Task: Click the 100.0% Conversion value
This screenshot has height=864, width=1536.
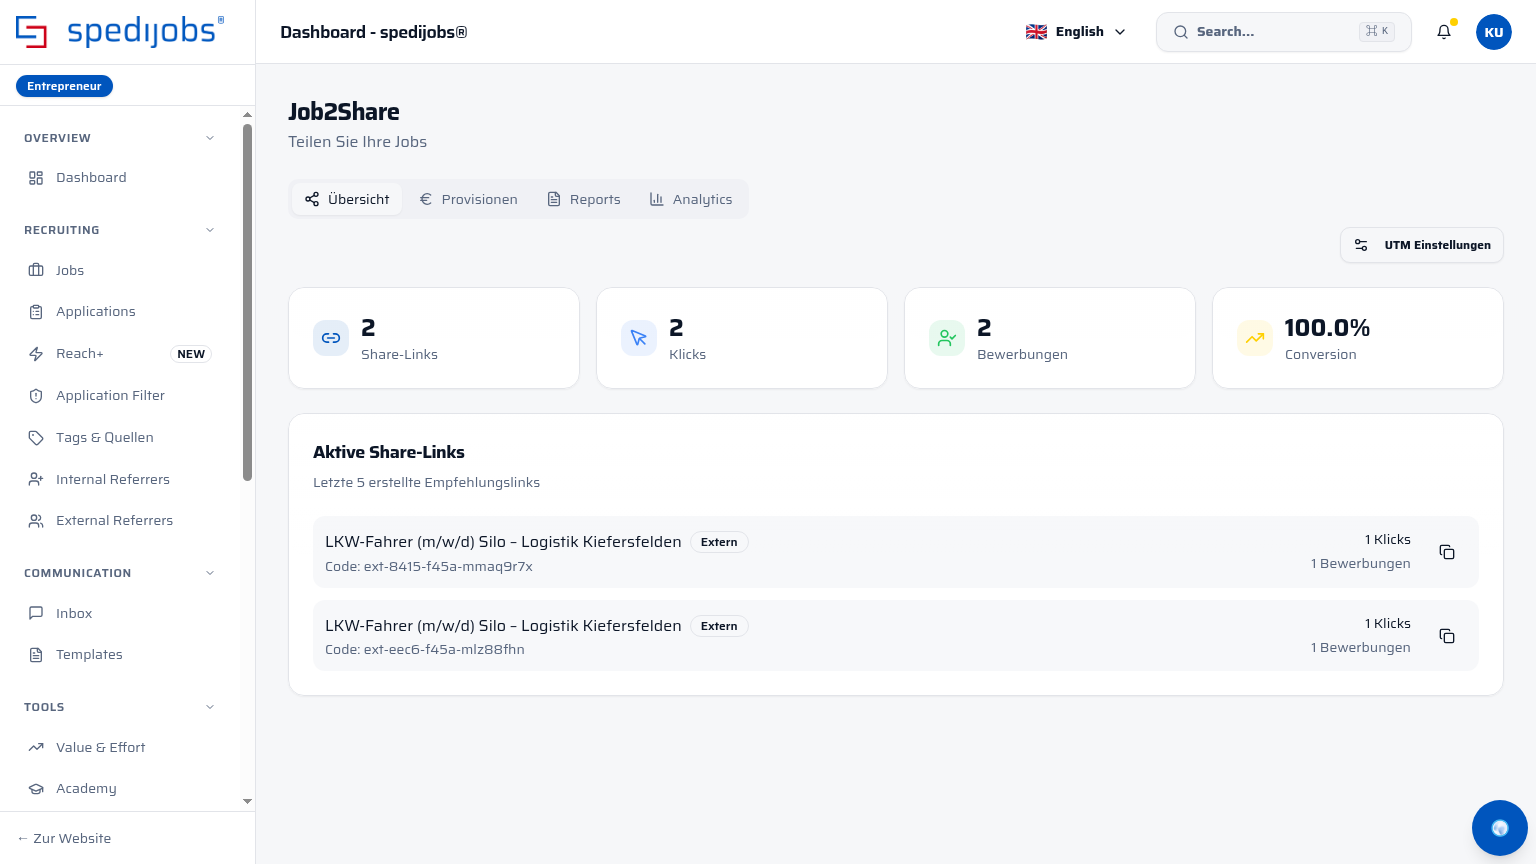Action: (x=1327, y=328)
